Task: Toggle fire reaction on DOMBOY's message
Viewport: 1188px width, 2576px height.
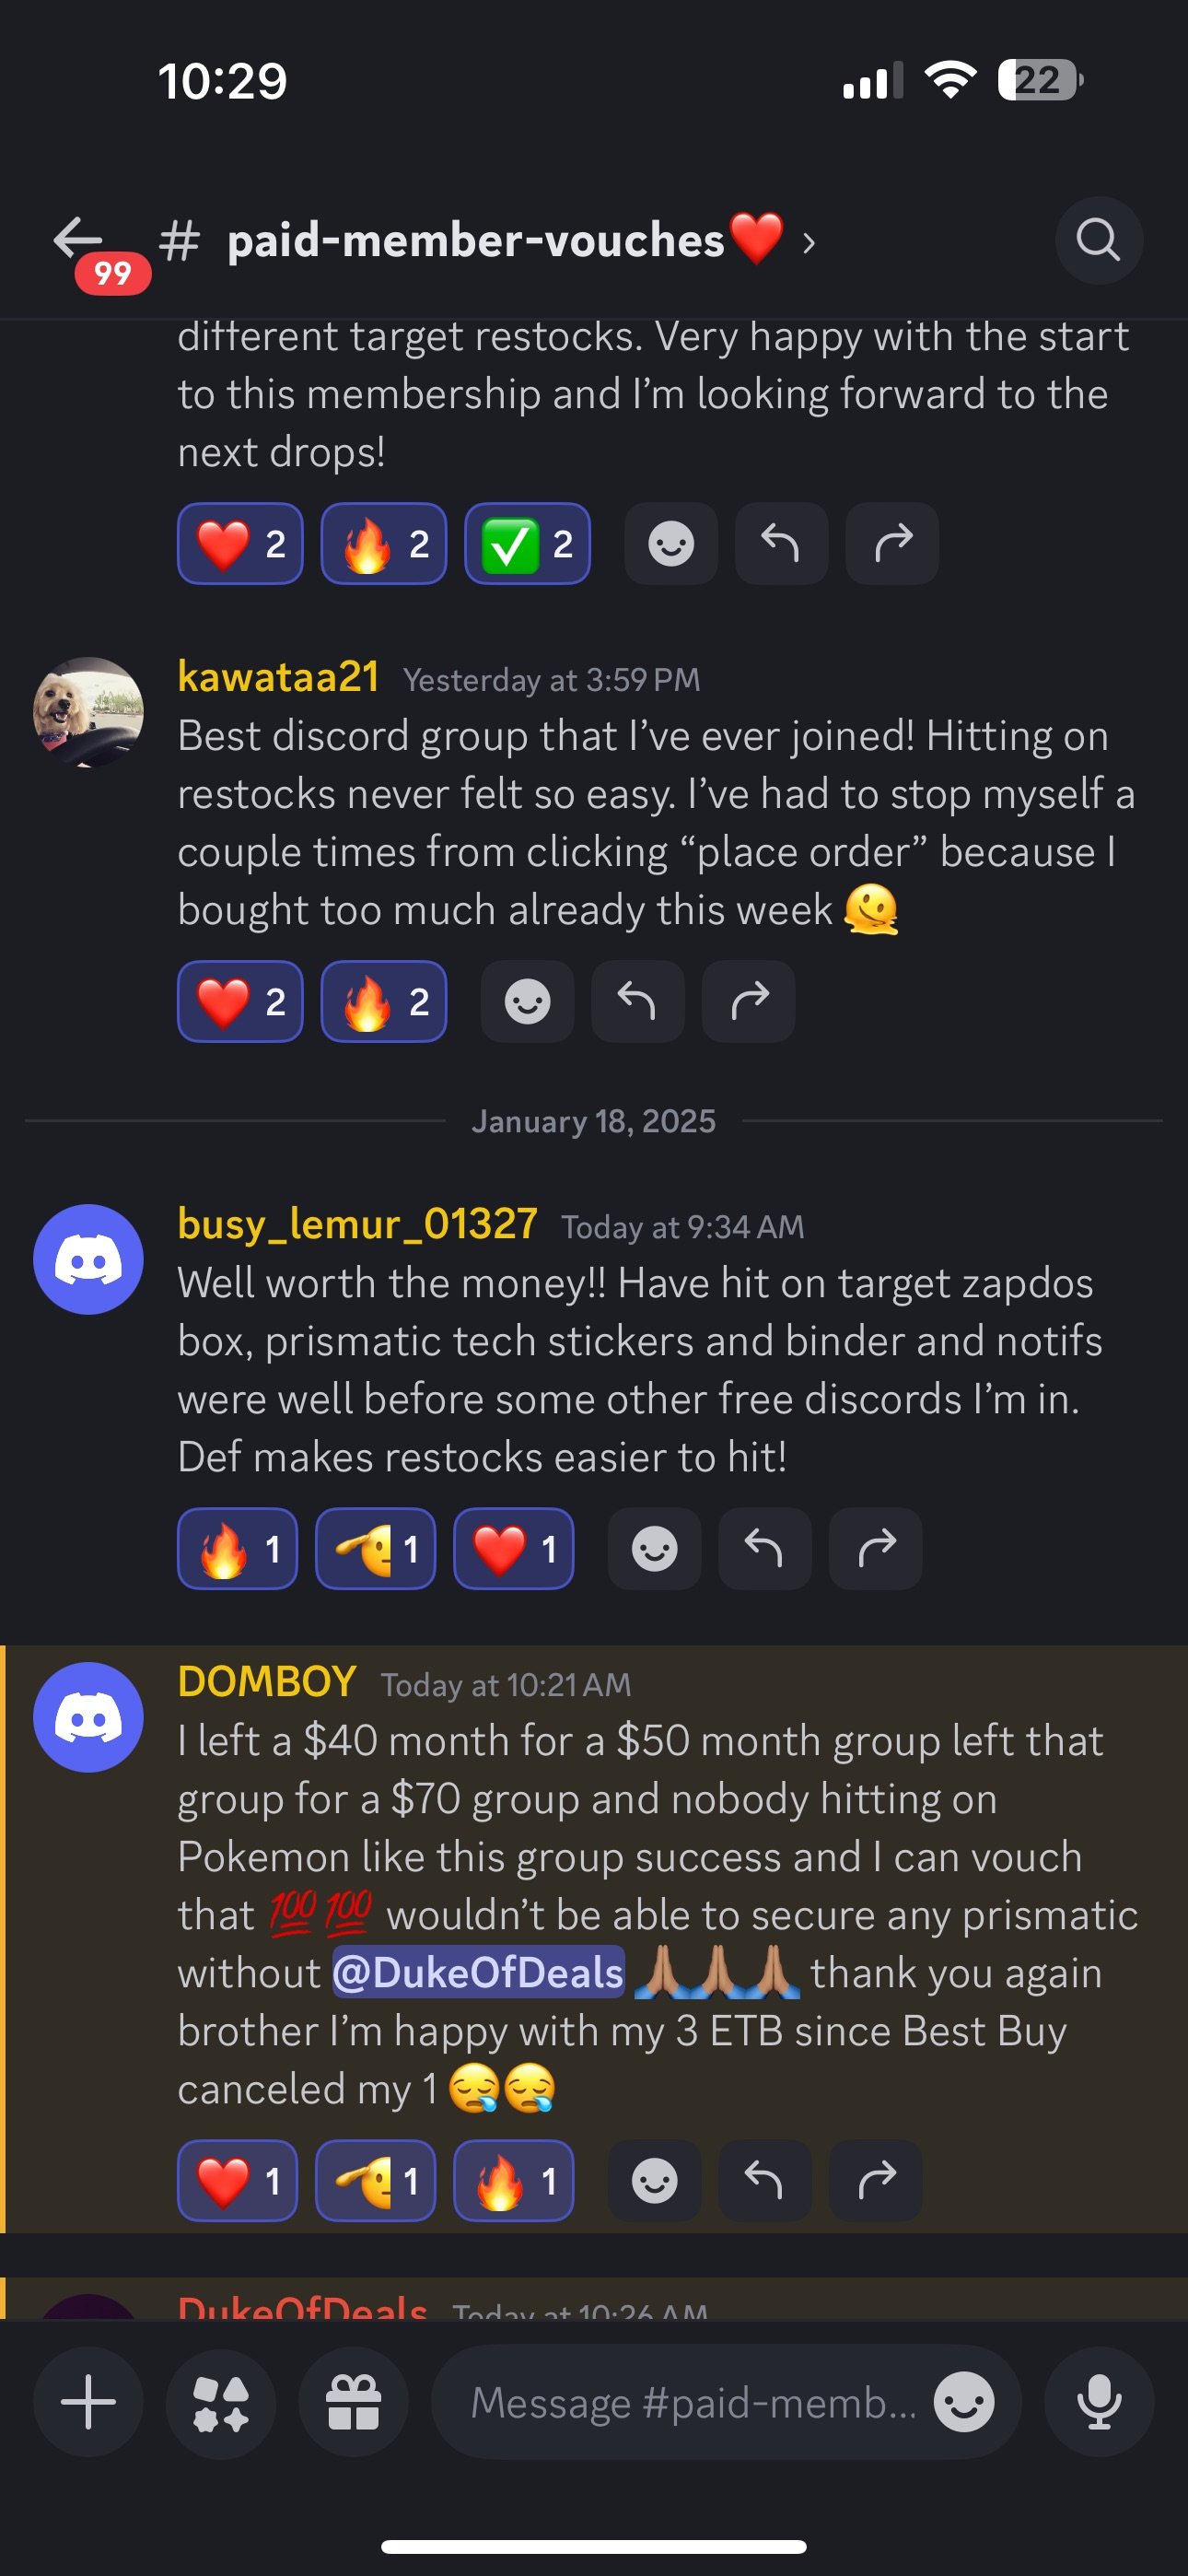Action: (x=513, y=2180)
